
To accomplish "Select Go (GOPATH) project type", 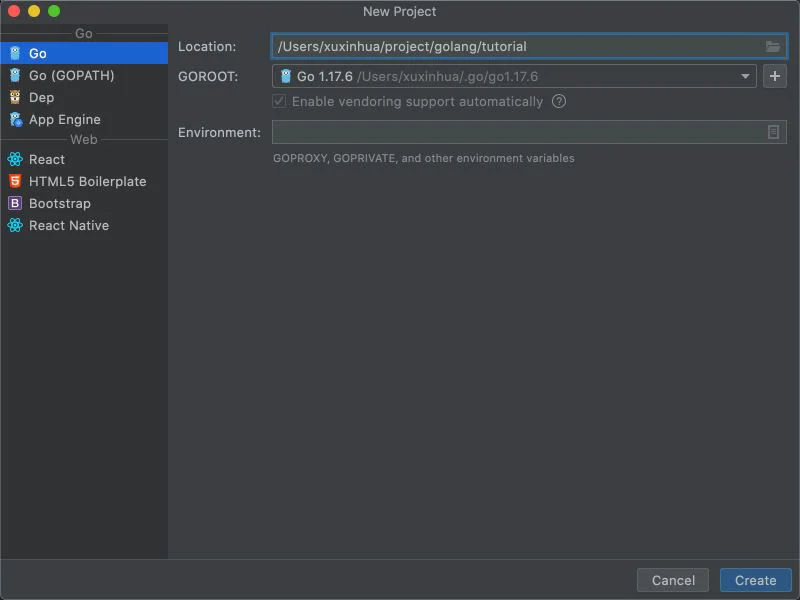I will coord(84,76).
